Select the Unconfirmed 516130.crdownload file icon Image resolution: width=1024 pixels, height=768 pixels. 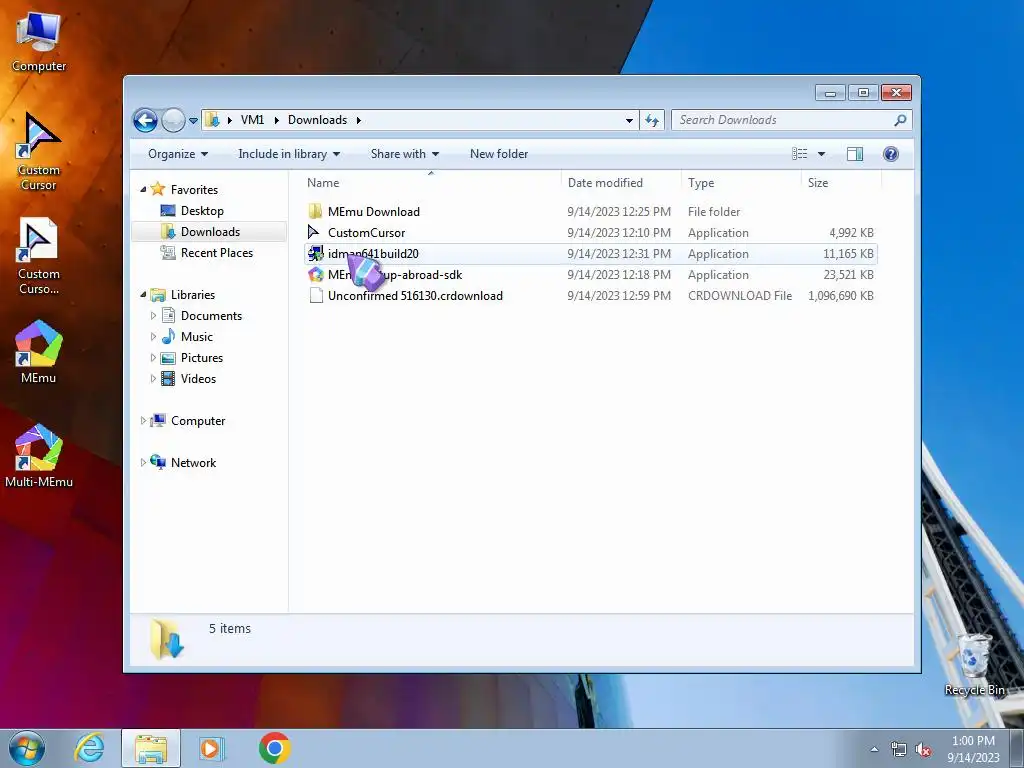tap(315, 295)
